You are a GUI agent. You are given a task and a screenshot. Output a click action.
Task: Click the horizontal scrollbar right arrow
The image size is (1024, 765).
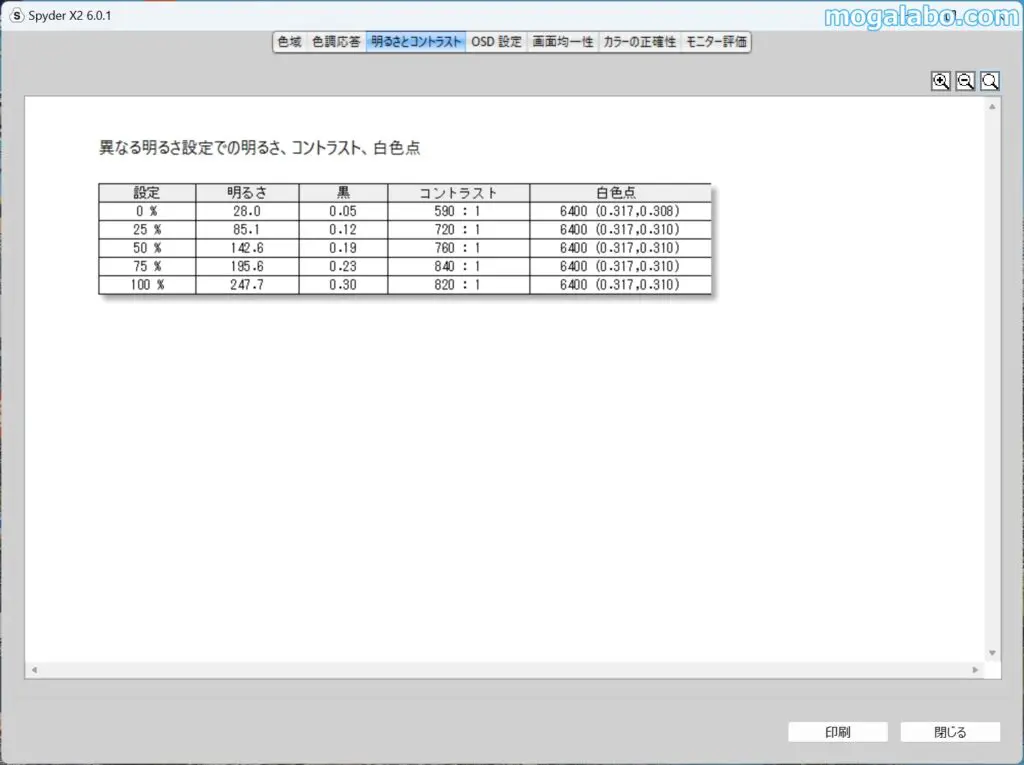pyautogui.click(x=977, y=669)
